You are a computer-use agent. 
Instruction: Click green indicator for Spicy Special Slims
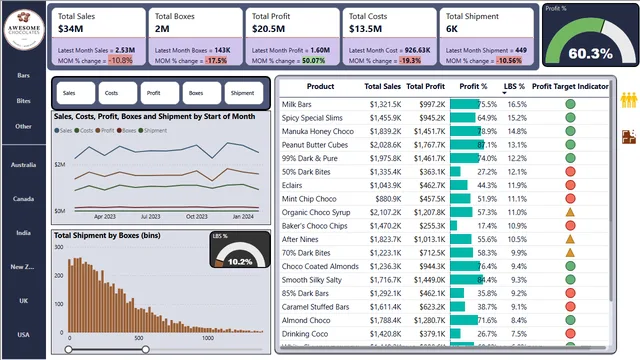coord(570,118)
